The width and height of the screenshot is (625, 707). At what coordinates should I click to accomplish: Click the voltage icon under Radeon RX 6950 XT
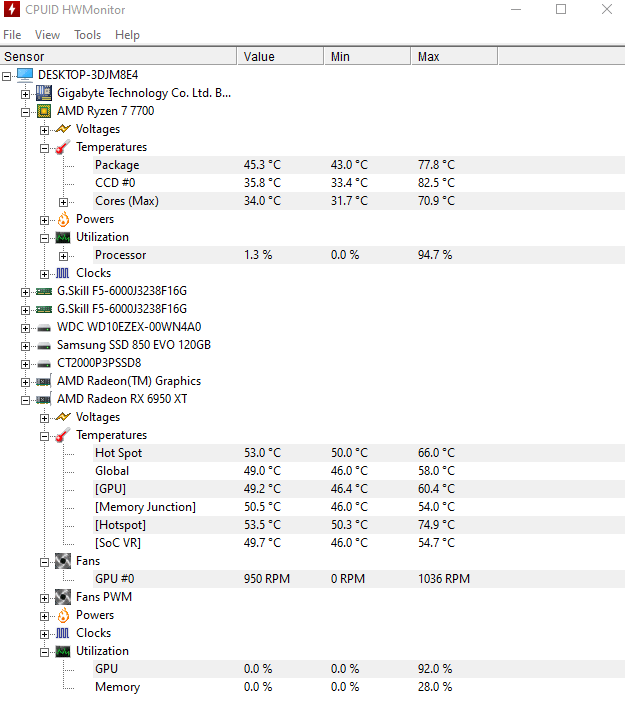click(63, 417)
